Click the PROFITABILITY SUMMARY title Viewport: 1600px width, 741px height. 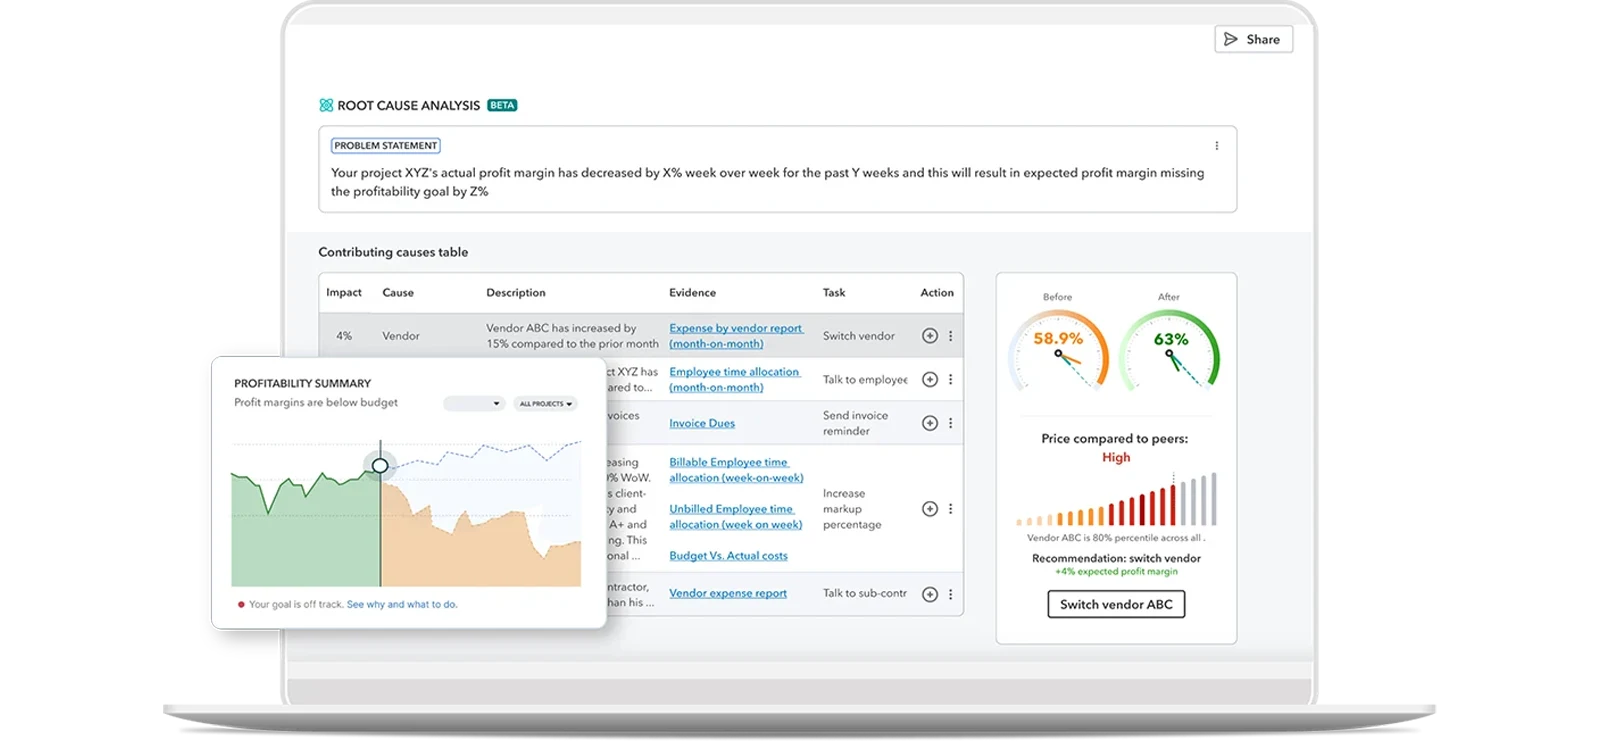click(x=302, y=383)
